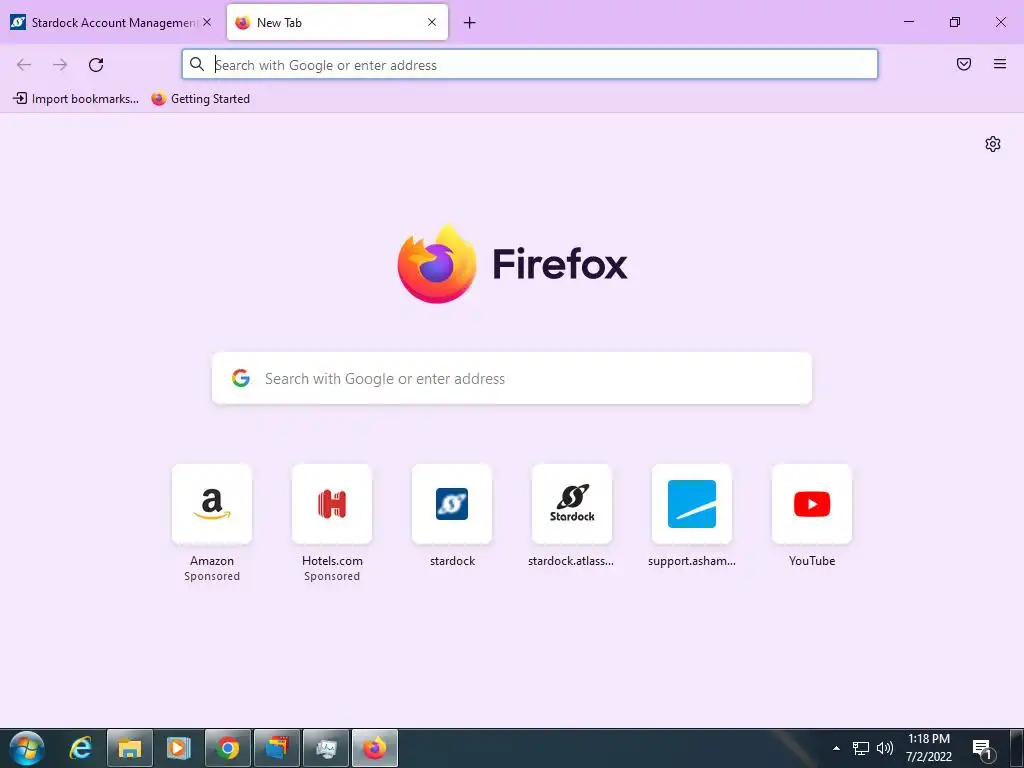Minimize the Firefox window
This screenshot has height=768, width=1024.
[x=908, y=22]
